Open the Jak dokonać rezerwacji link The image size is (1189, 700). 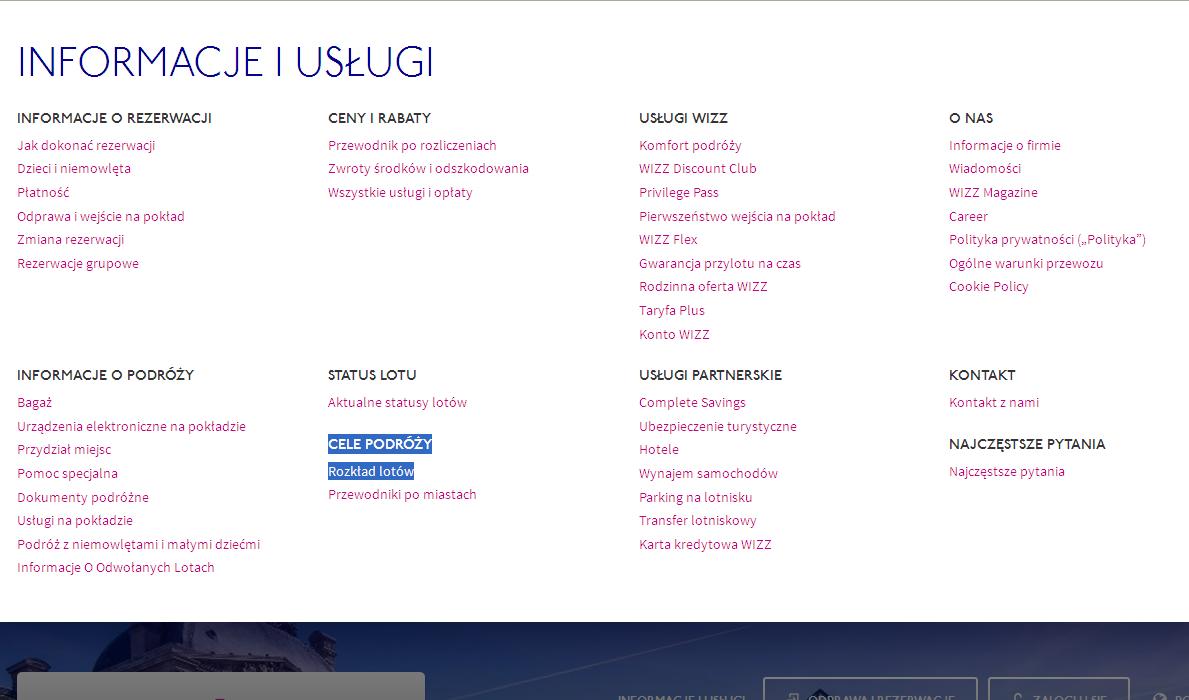[x=86, y=145]
